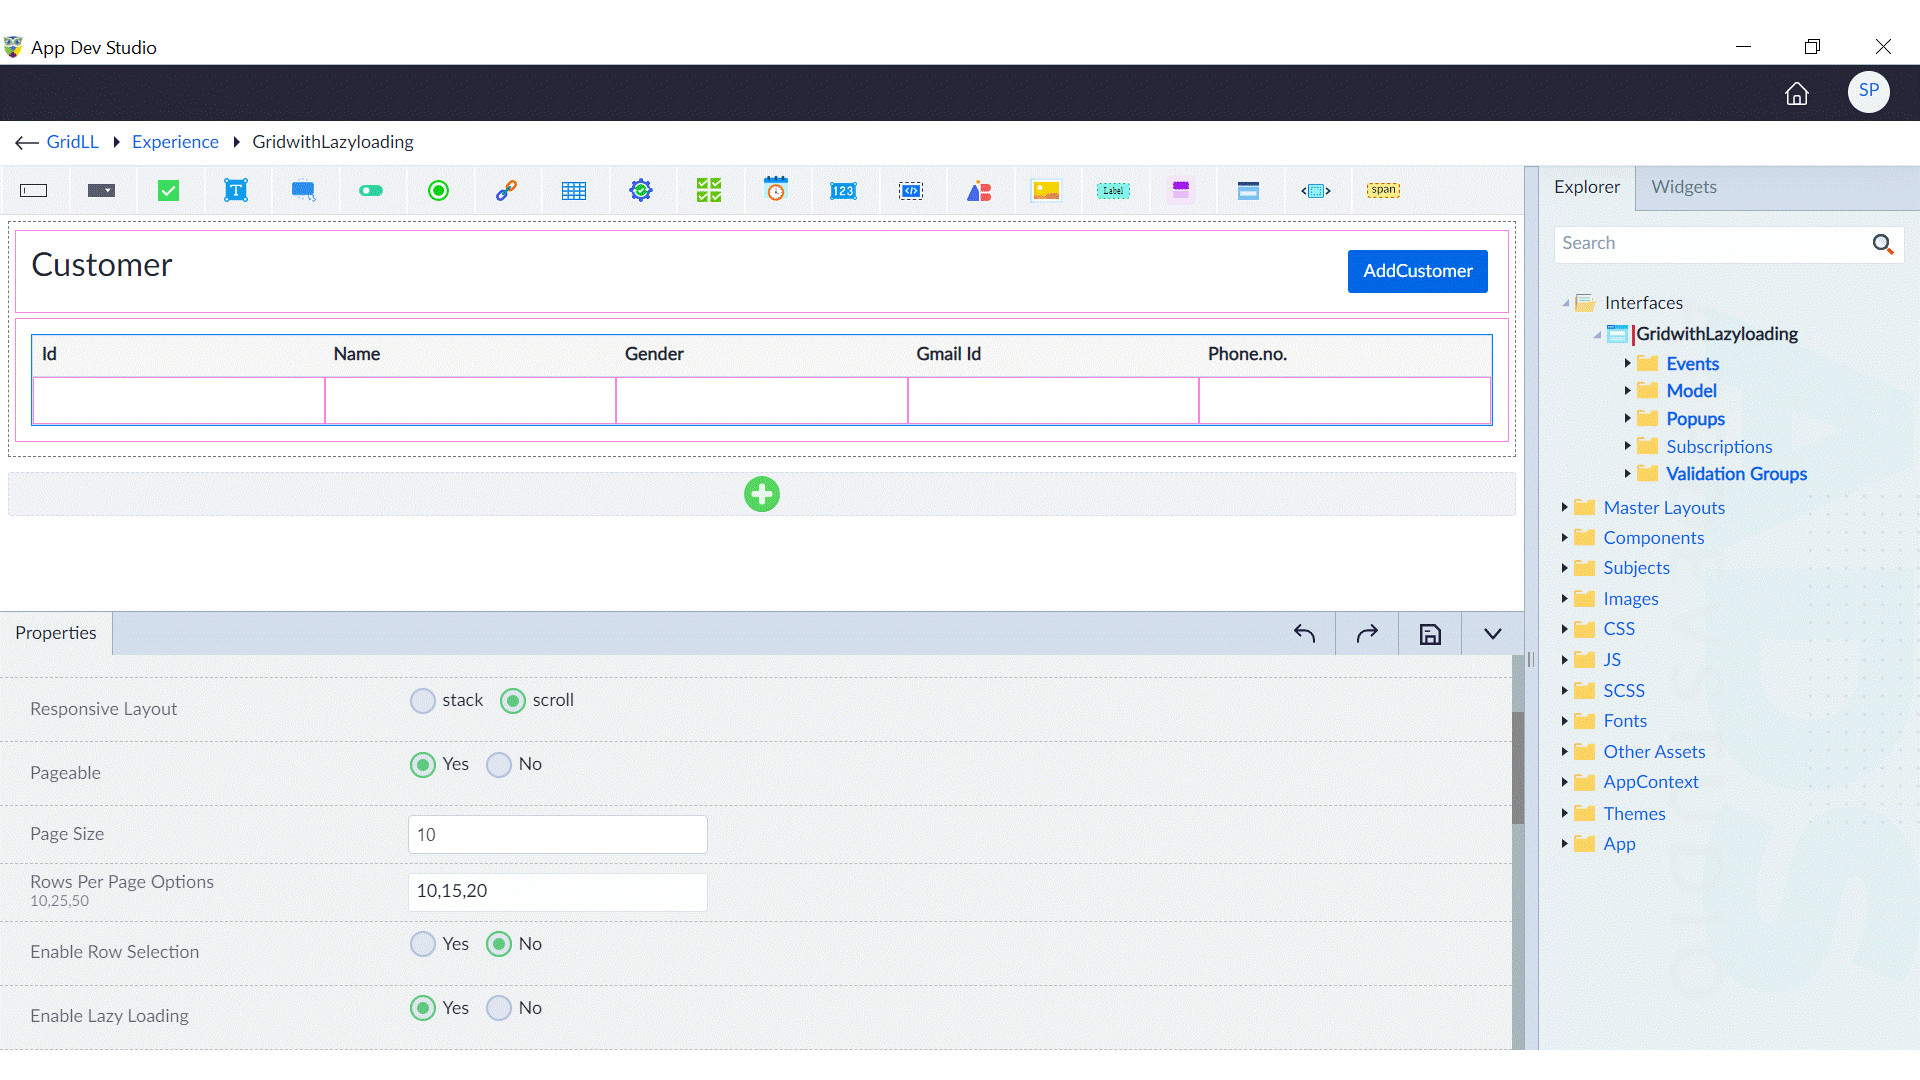Expand the Master Layouts folder
The width and height of the screenshot is (1920, 1080).
pyautogui.click(x=1564, y=507)
